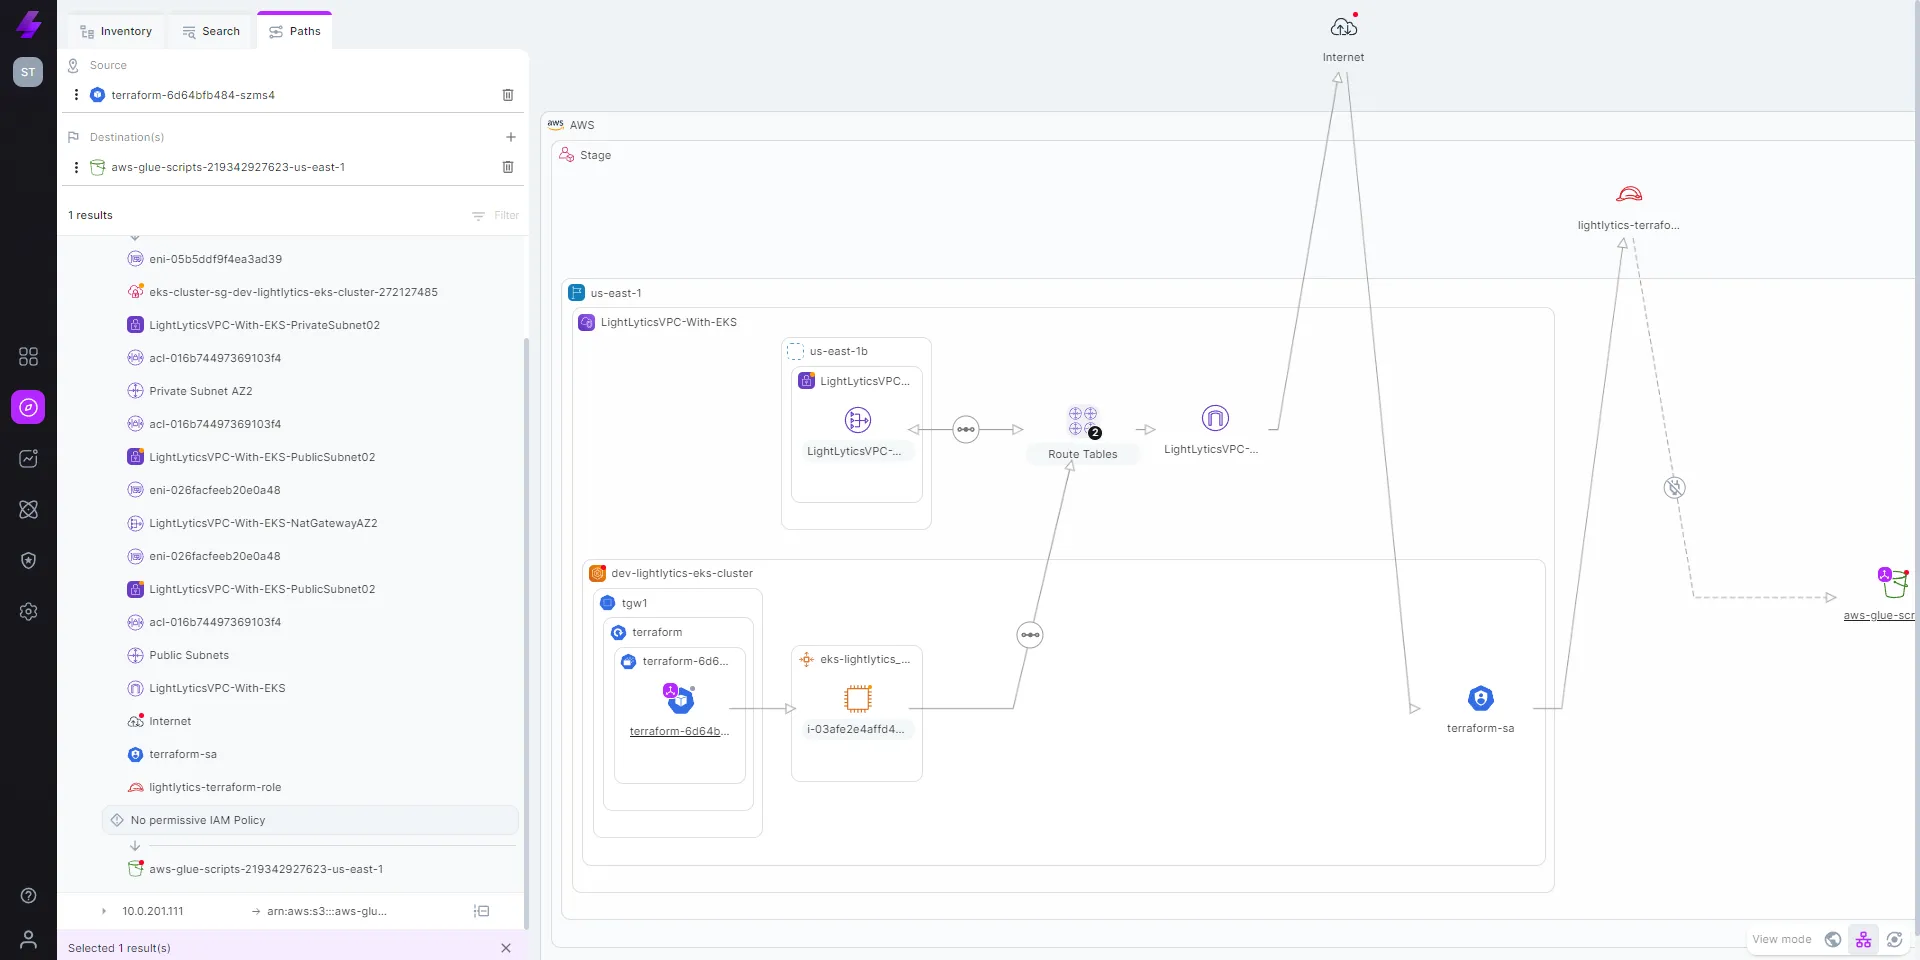Viewport: 1920px width, 960px height.
Task: Select terraform-sa row in path list
Action: (183, 754)
